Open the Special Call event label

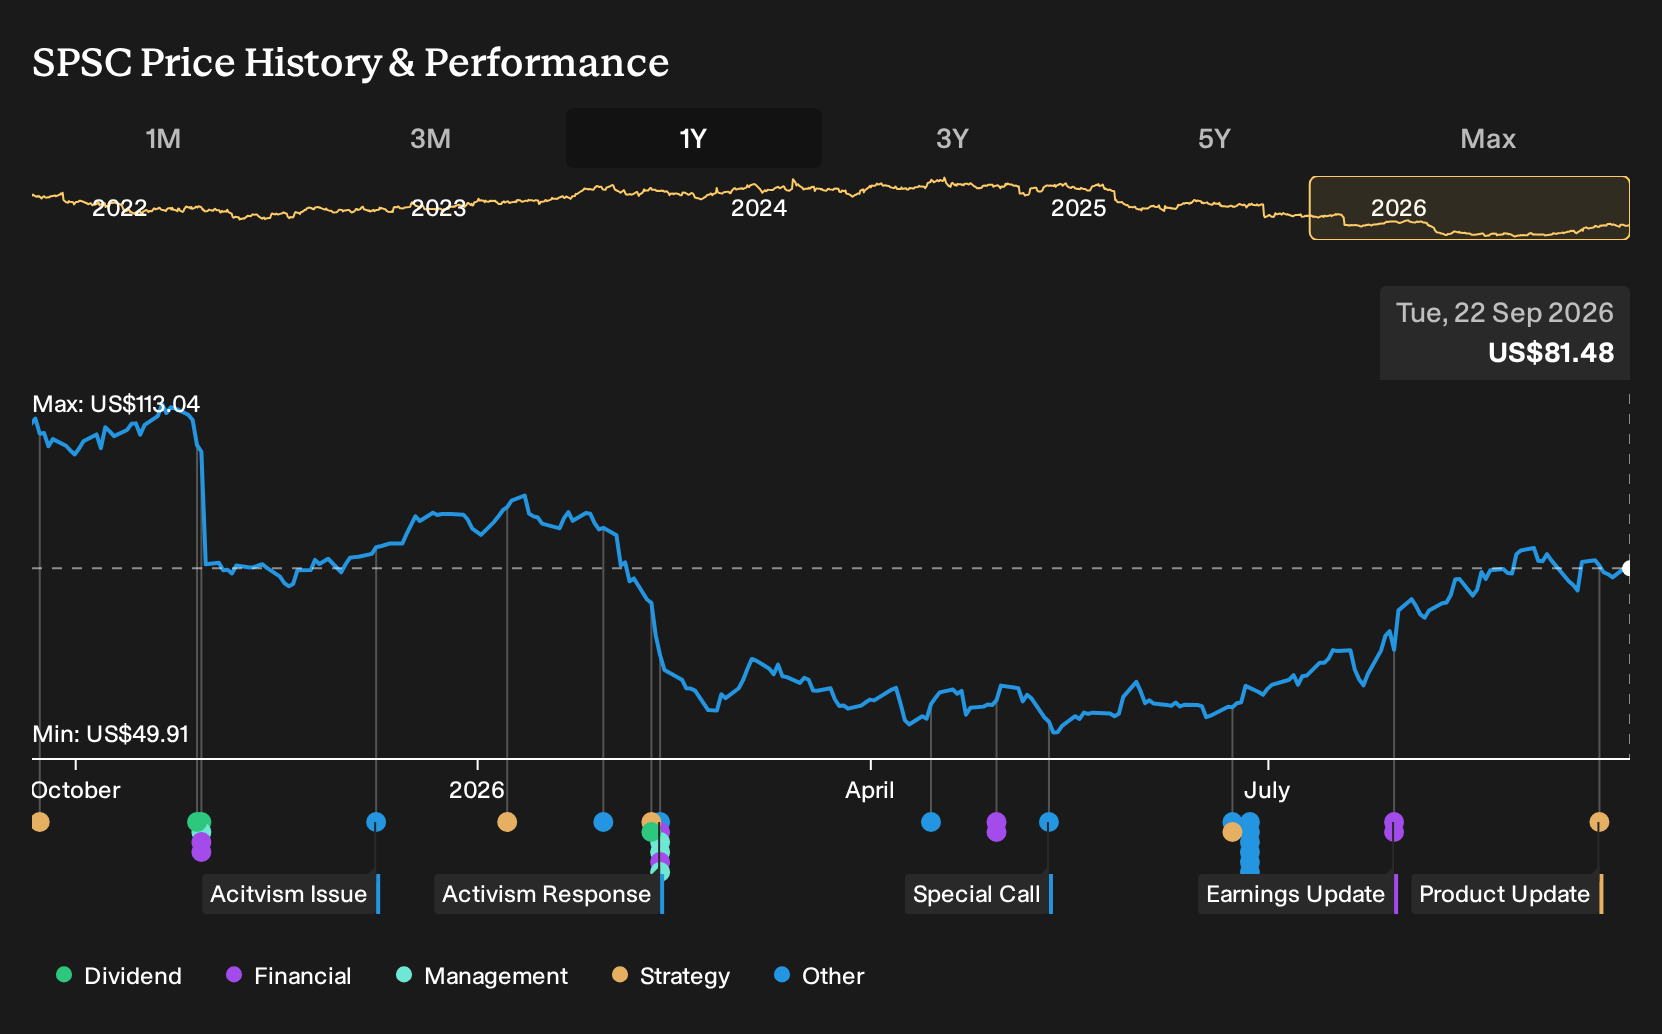(979, 894)
